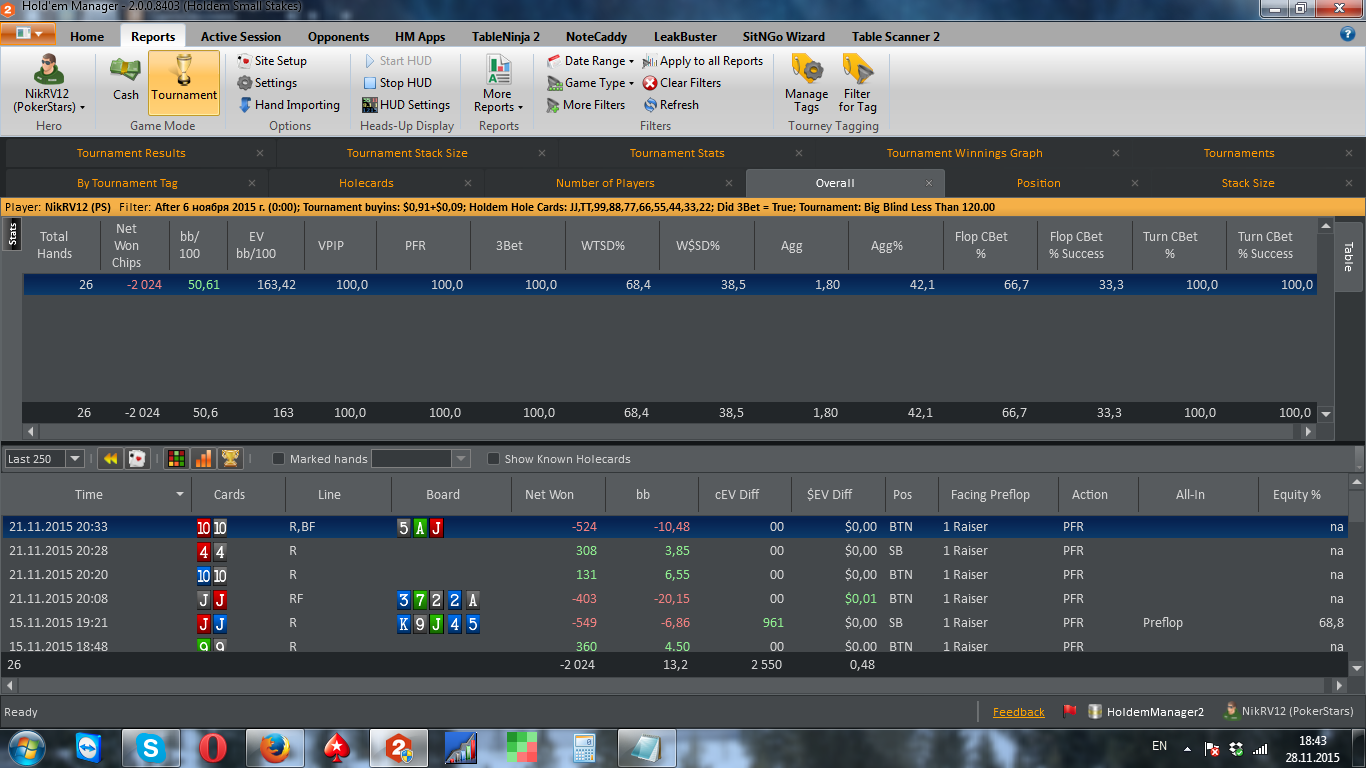Click the orange bar chart icon
Image resolution: width=1366 pixels, height=768 pixels.
(203, 459)
